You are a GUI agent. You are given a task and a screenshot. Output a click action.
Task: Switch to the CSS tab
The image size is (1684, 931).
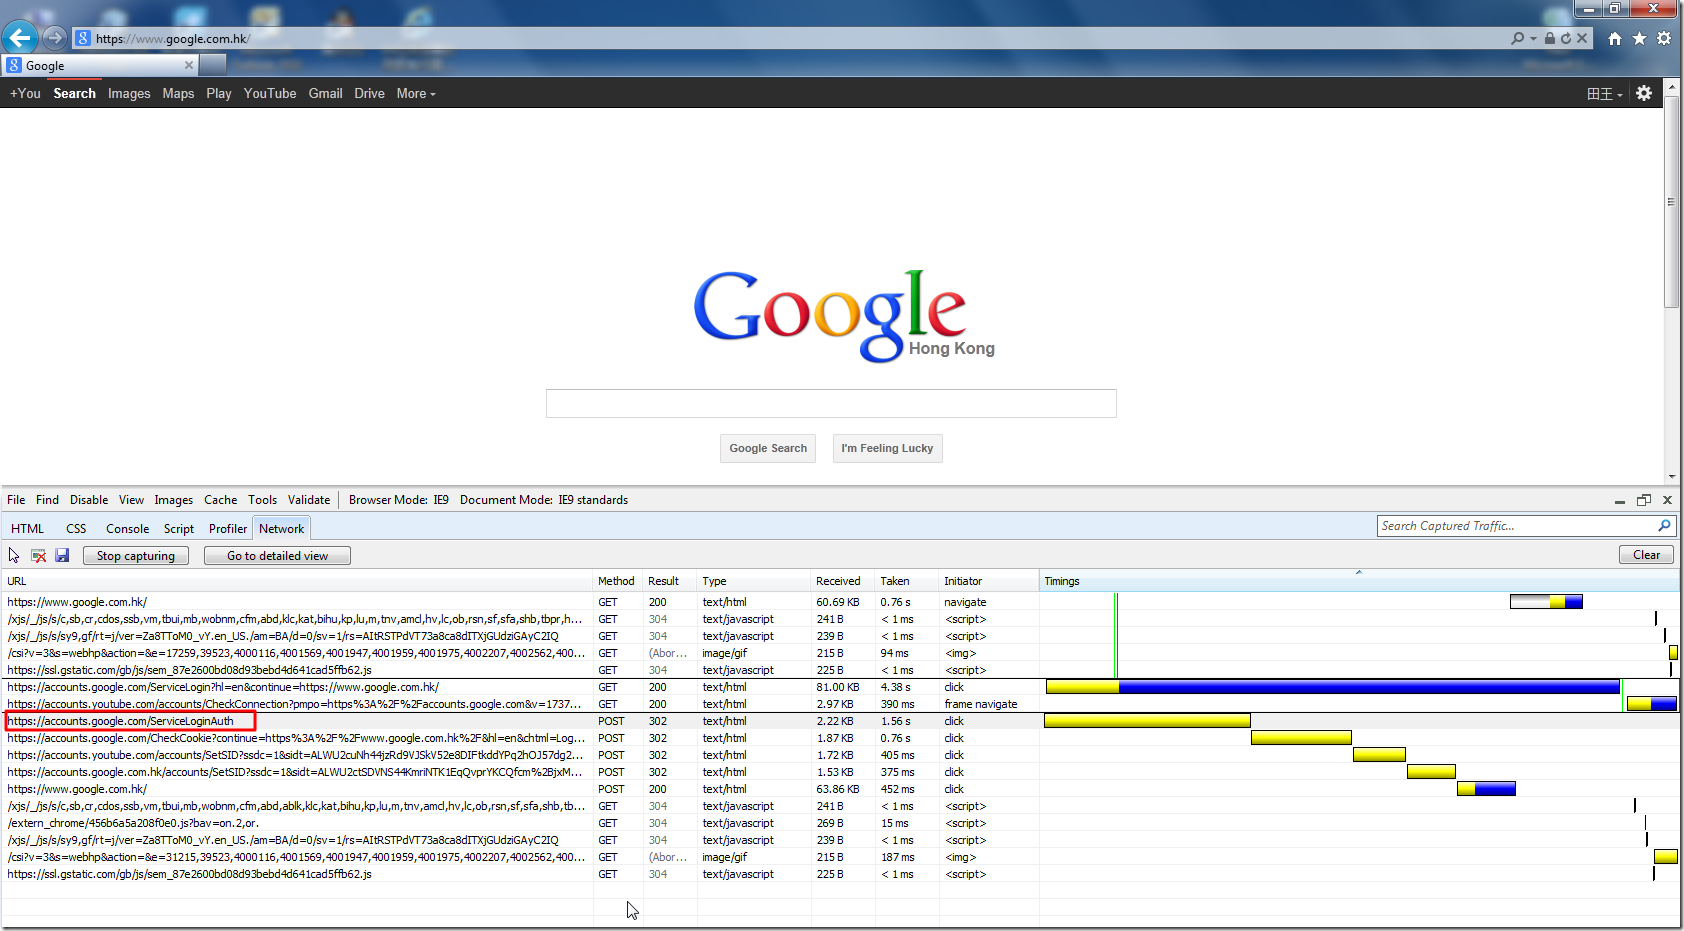(x=76, y=529)
